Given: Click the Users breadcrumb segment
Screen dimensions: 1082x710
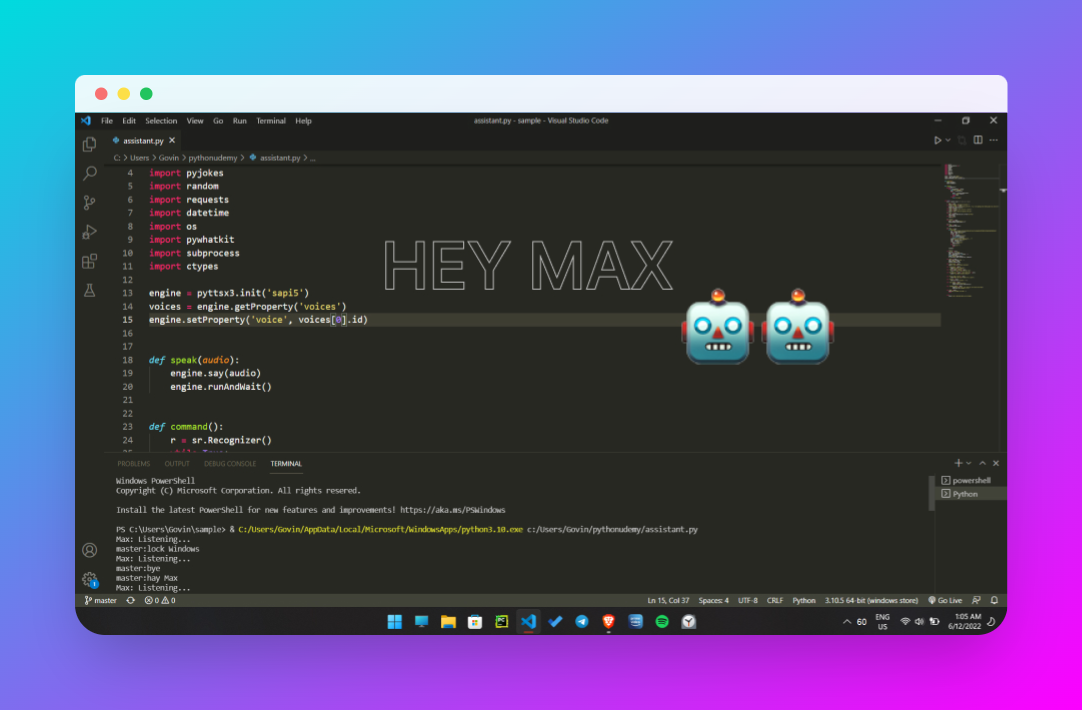Looking at the screenshot, I should [139, 158].
